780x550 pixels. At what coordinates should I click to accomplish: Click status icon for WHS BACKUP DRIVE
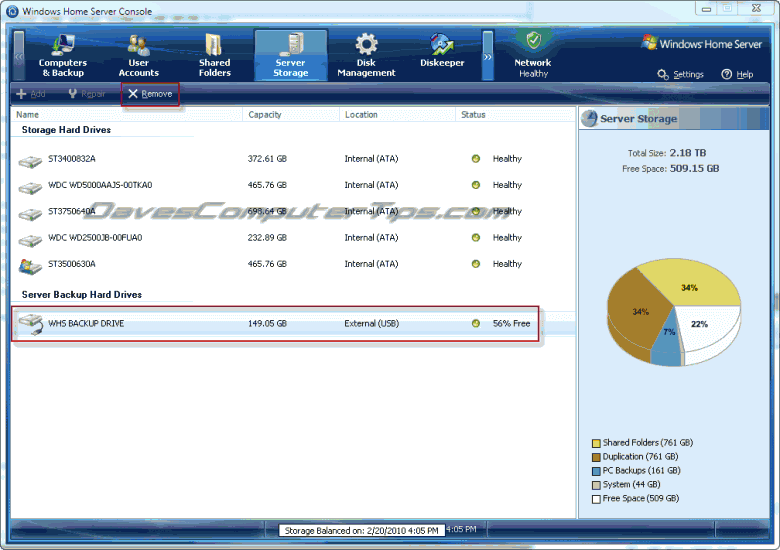[476, 324]
